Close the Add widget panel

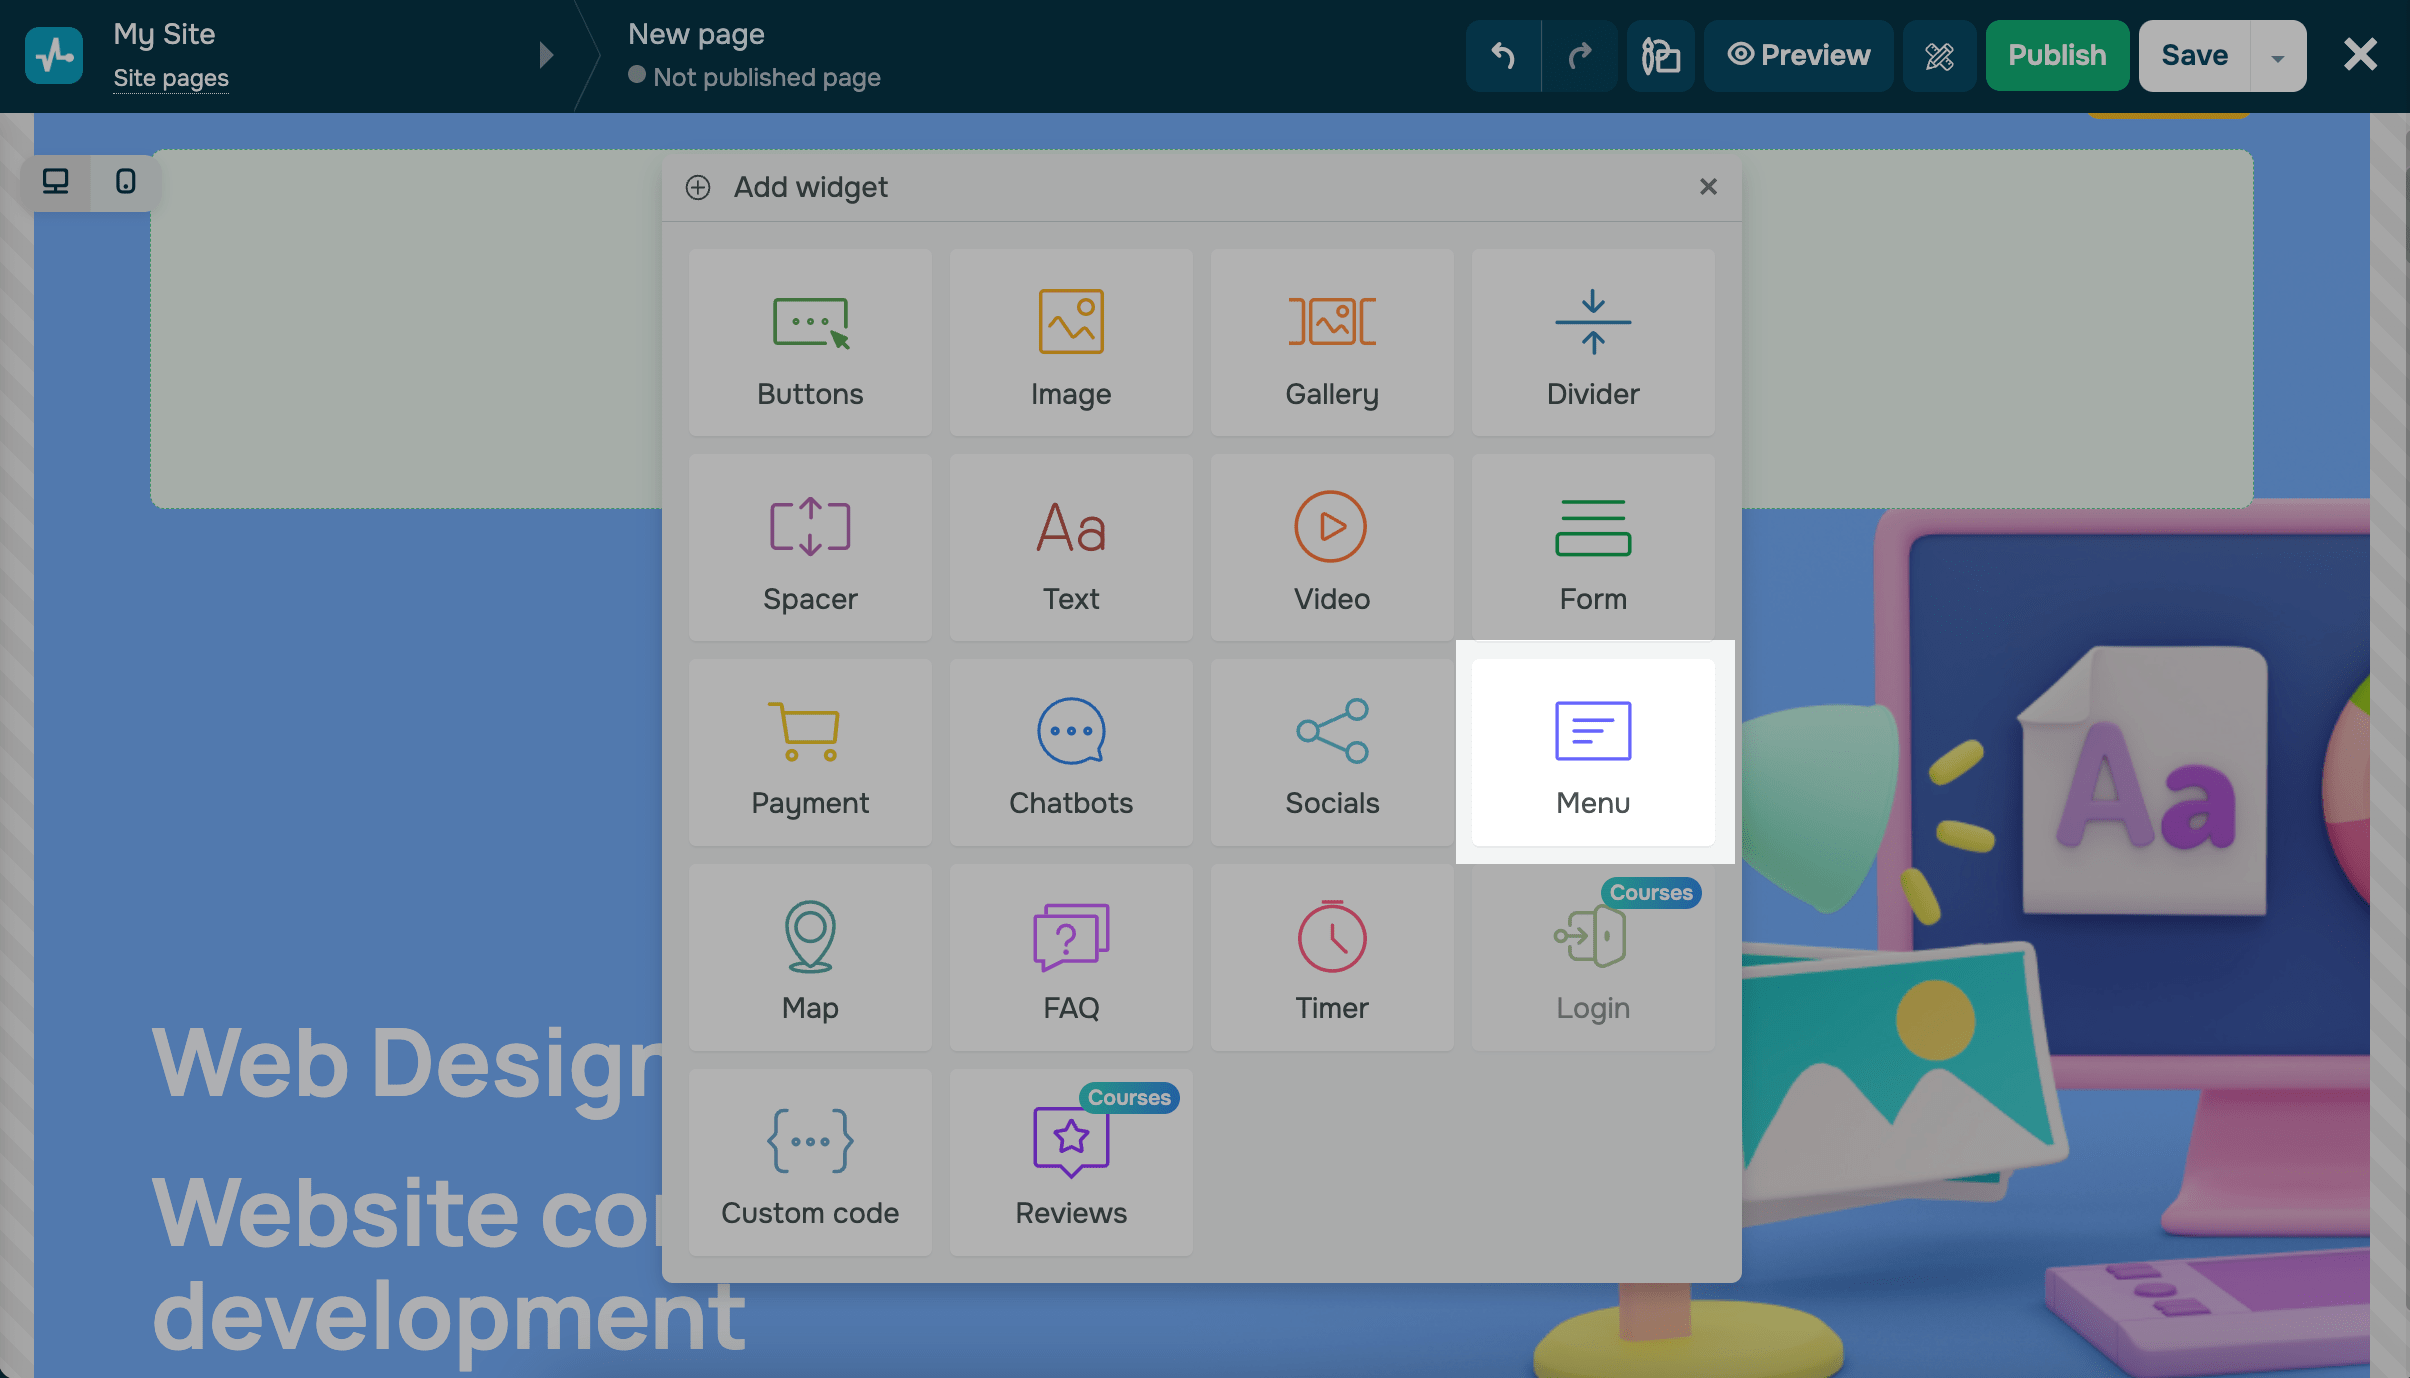(x=1708, y=187)
